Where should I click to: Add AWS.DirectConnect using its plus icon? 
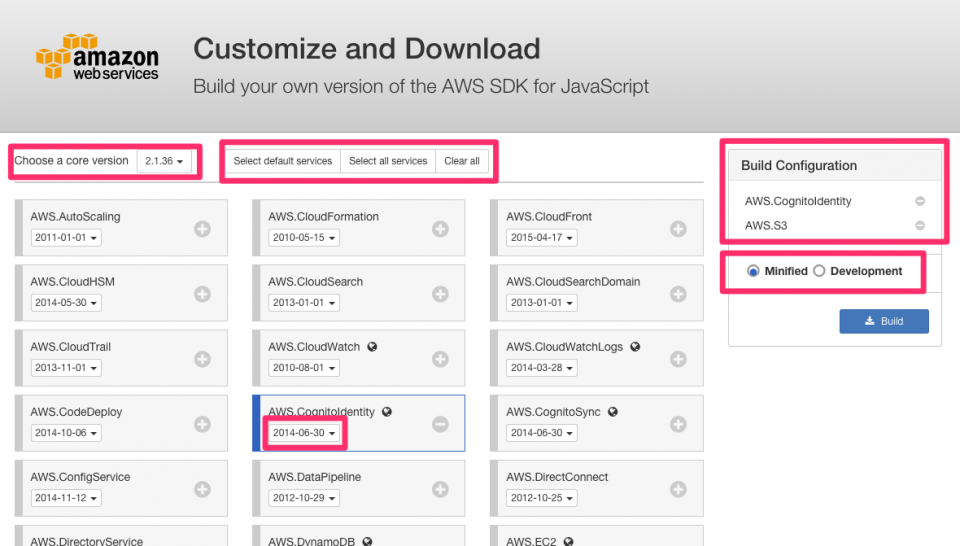coord(678,489)
